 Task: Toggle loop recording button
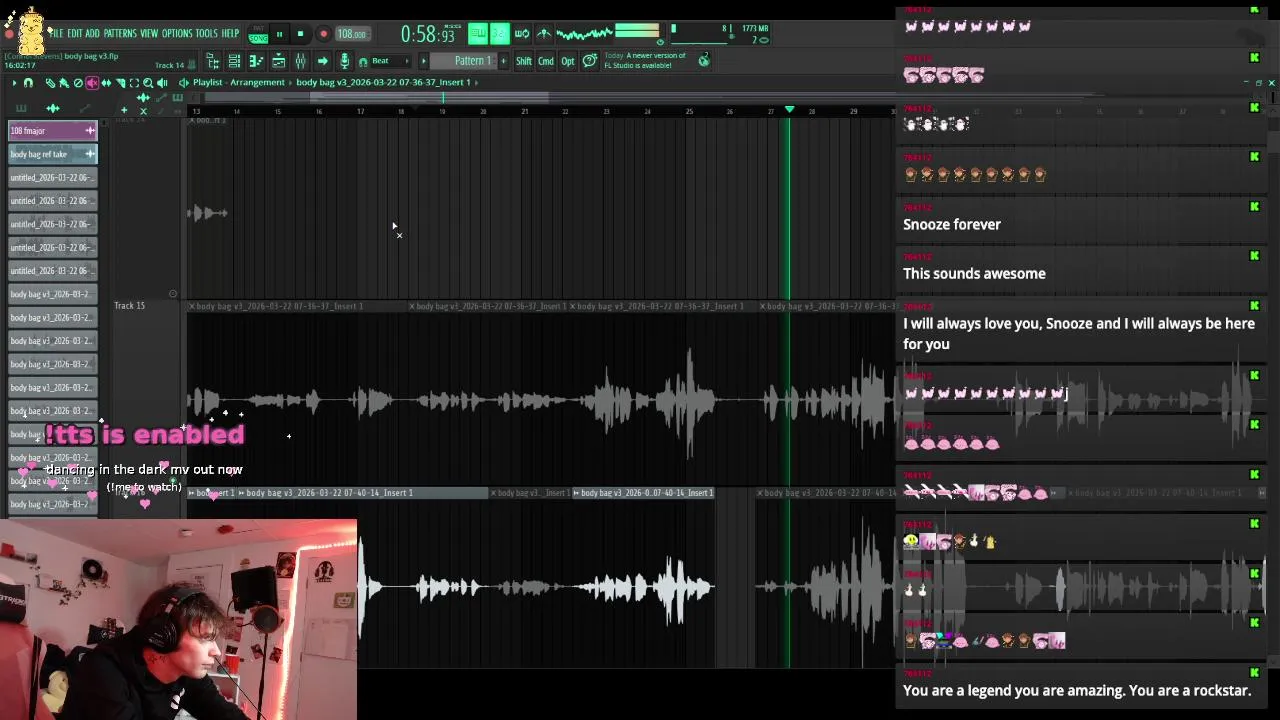tap(522, 33)
